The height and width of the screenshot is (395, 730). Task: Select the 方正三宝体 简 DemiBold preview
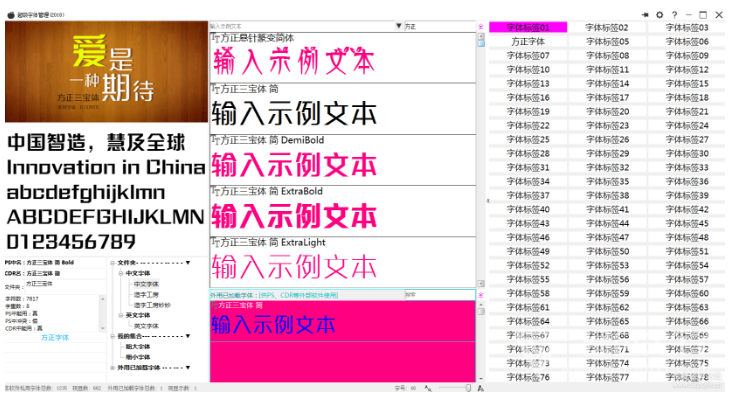coord(343,160)
